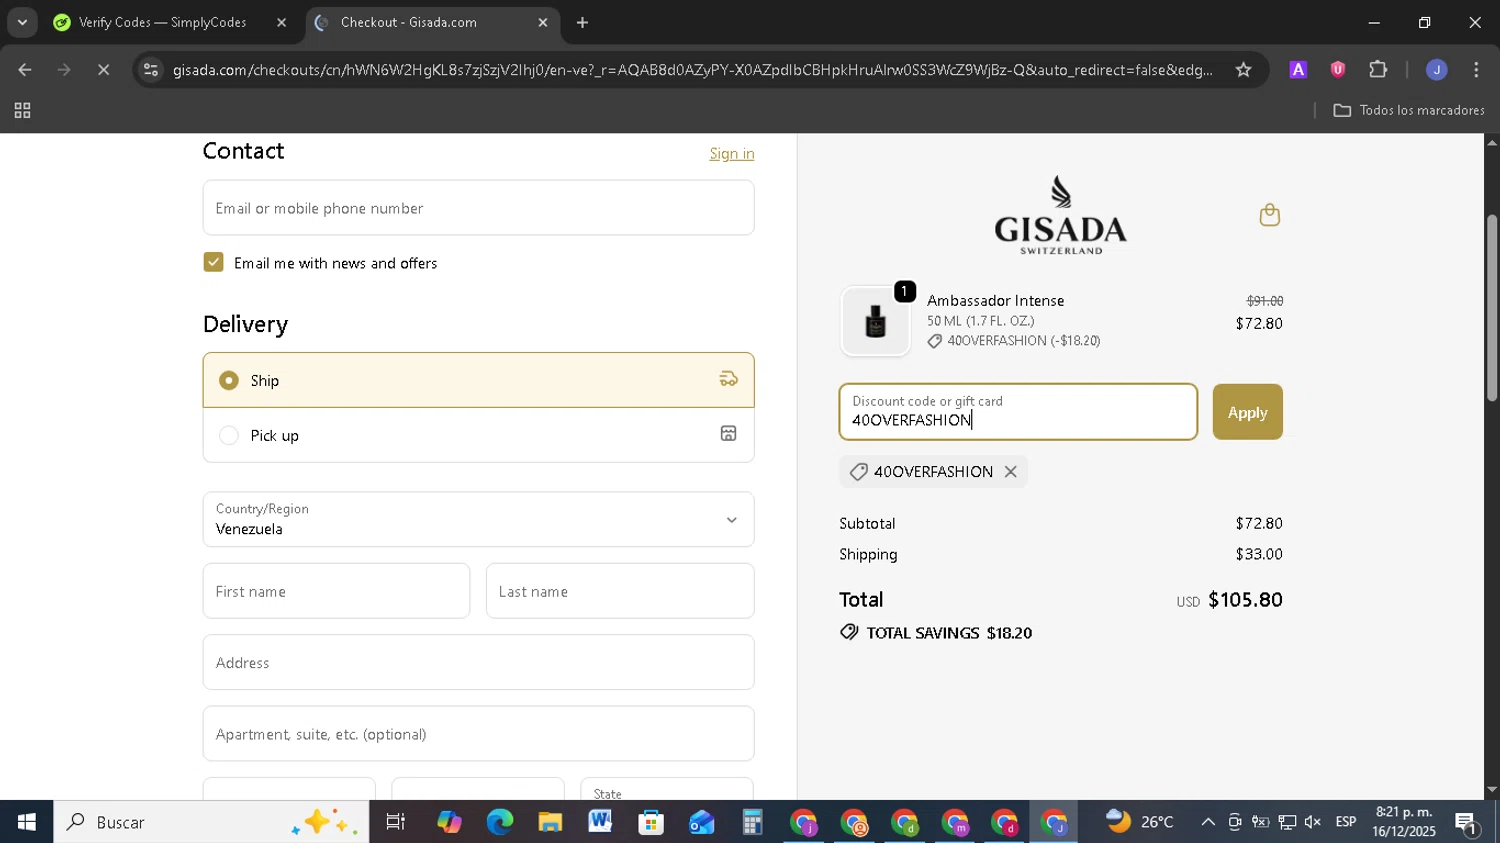This screenshot has height=843, width=1500.
Task: Click the Total $105.80 amount
Action: pos(1245,599)
